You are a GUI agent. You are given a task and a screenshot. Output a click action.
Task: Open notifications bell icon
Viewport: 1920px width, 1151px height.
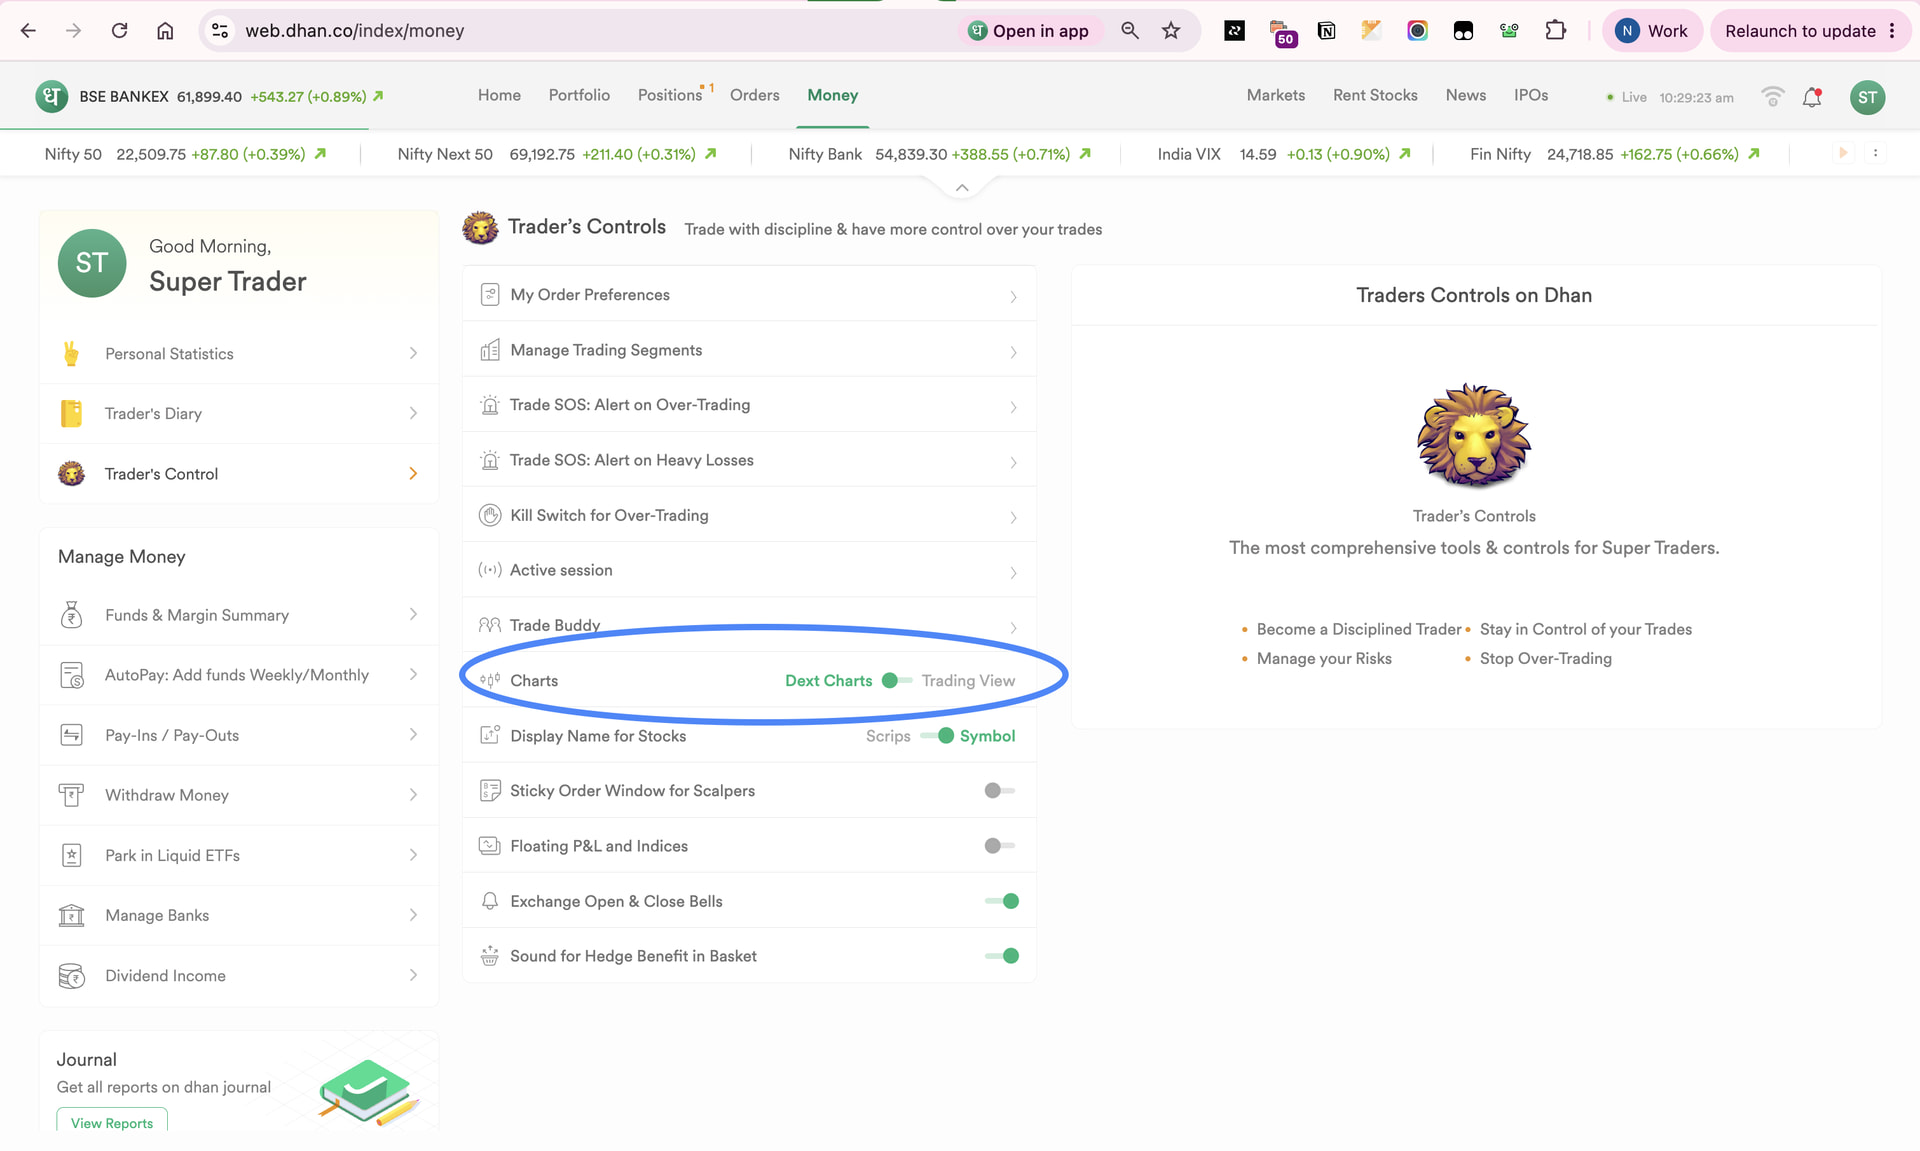point(1812,97)
